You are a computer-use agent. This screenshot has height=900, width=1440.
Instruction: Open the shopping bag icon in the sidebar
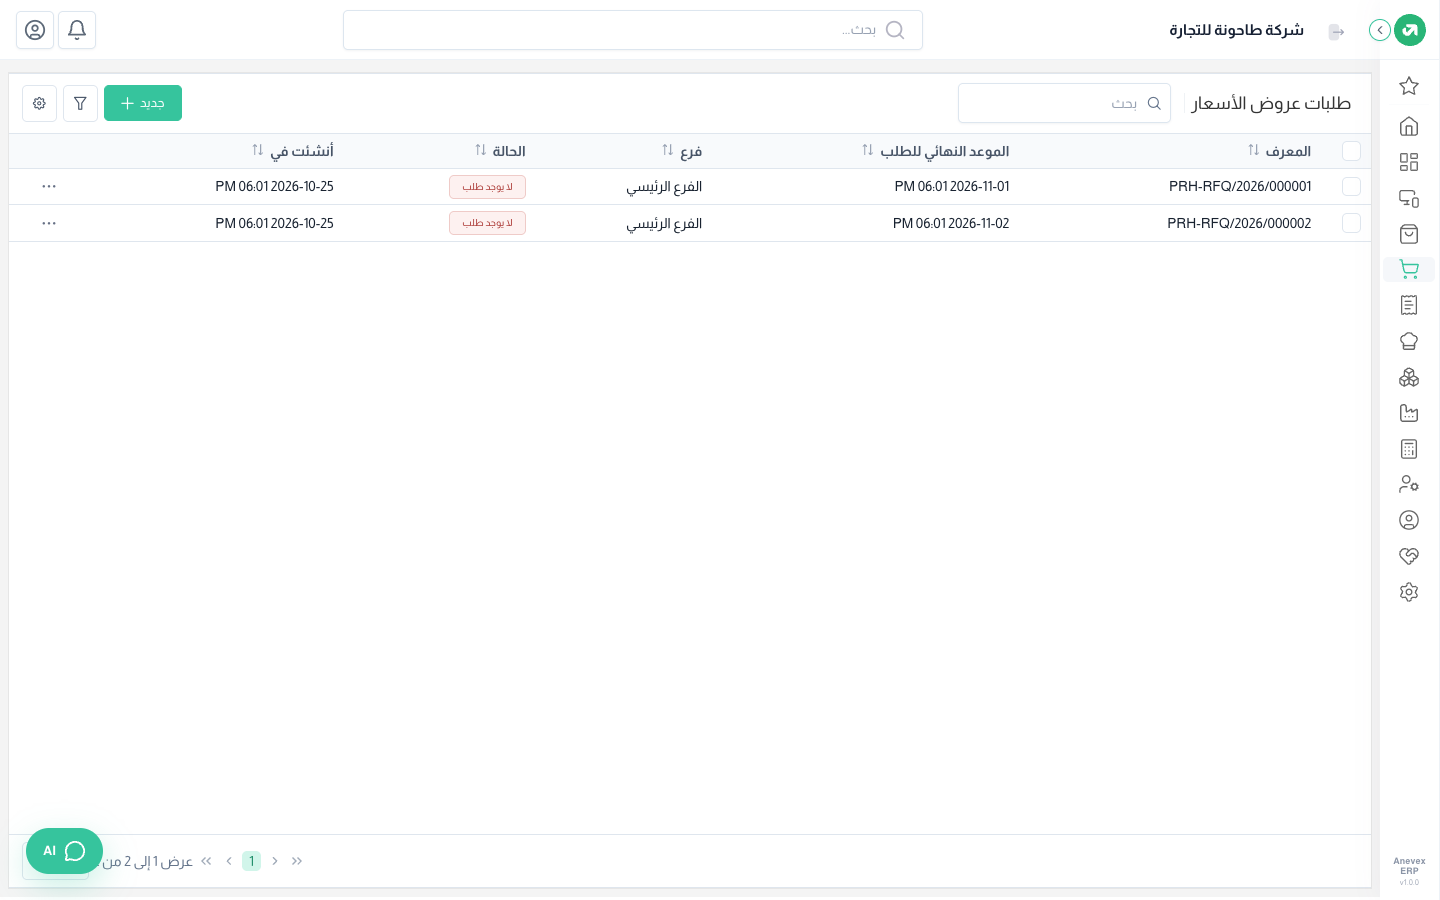coord(1409,234)
